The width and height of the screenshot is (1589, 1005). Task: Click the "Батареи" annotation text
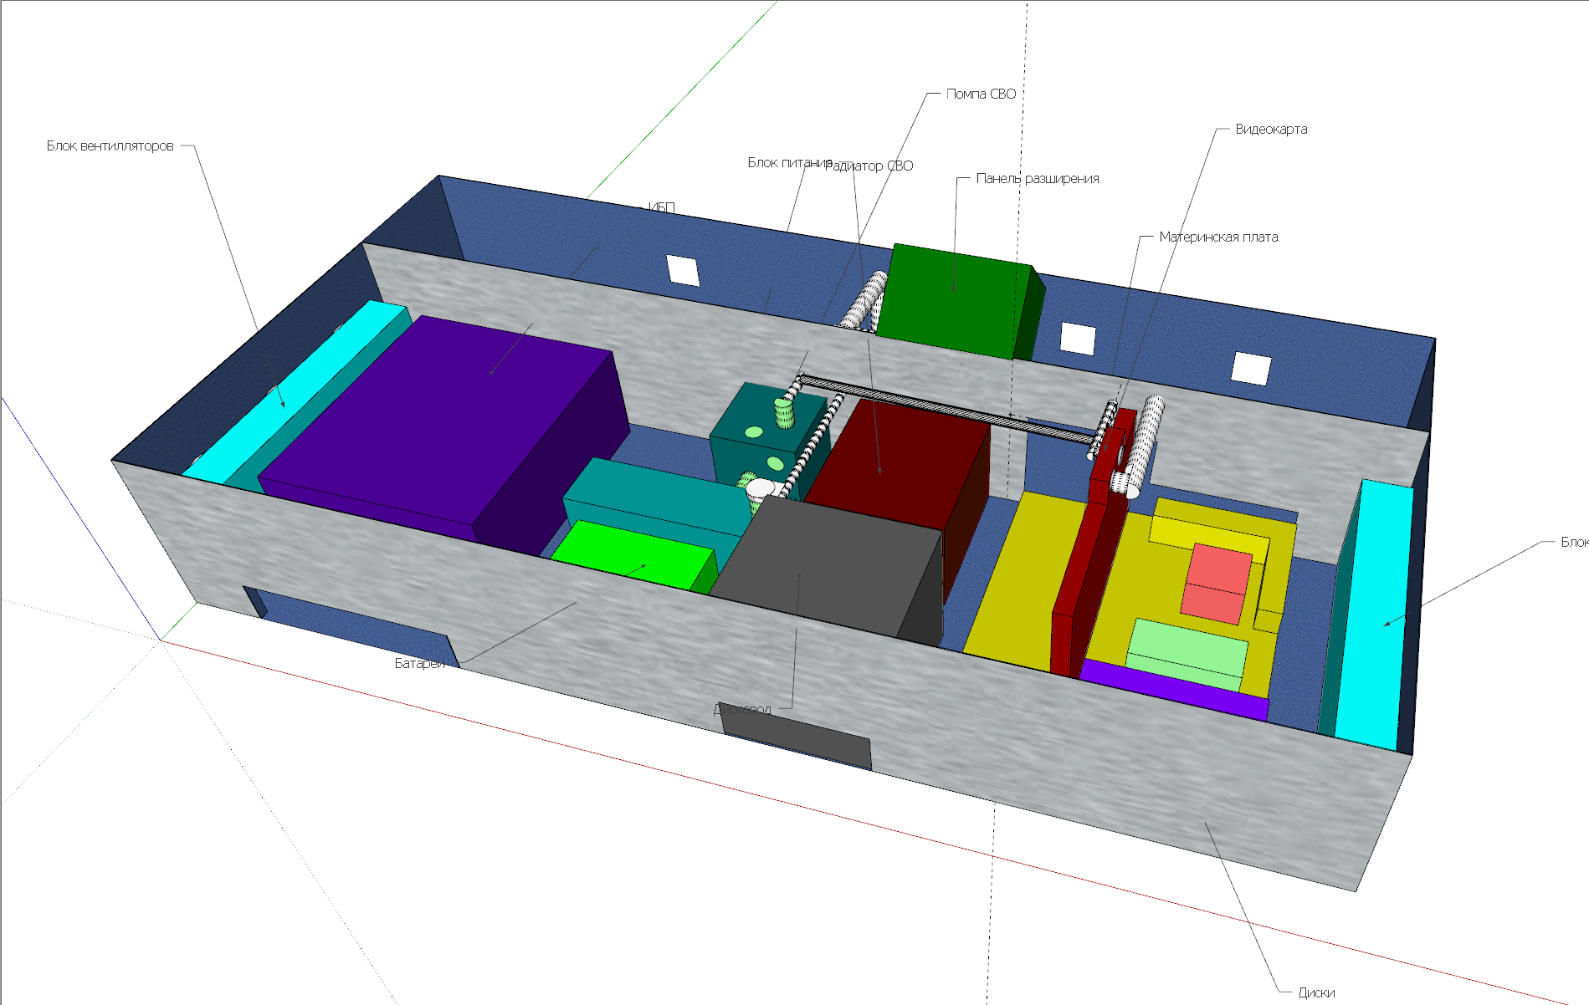419,663
